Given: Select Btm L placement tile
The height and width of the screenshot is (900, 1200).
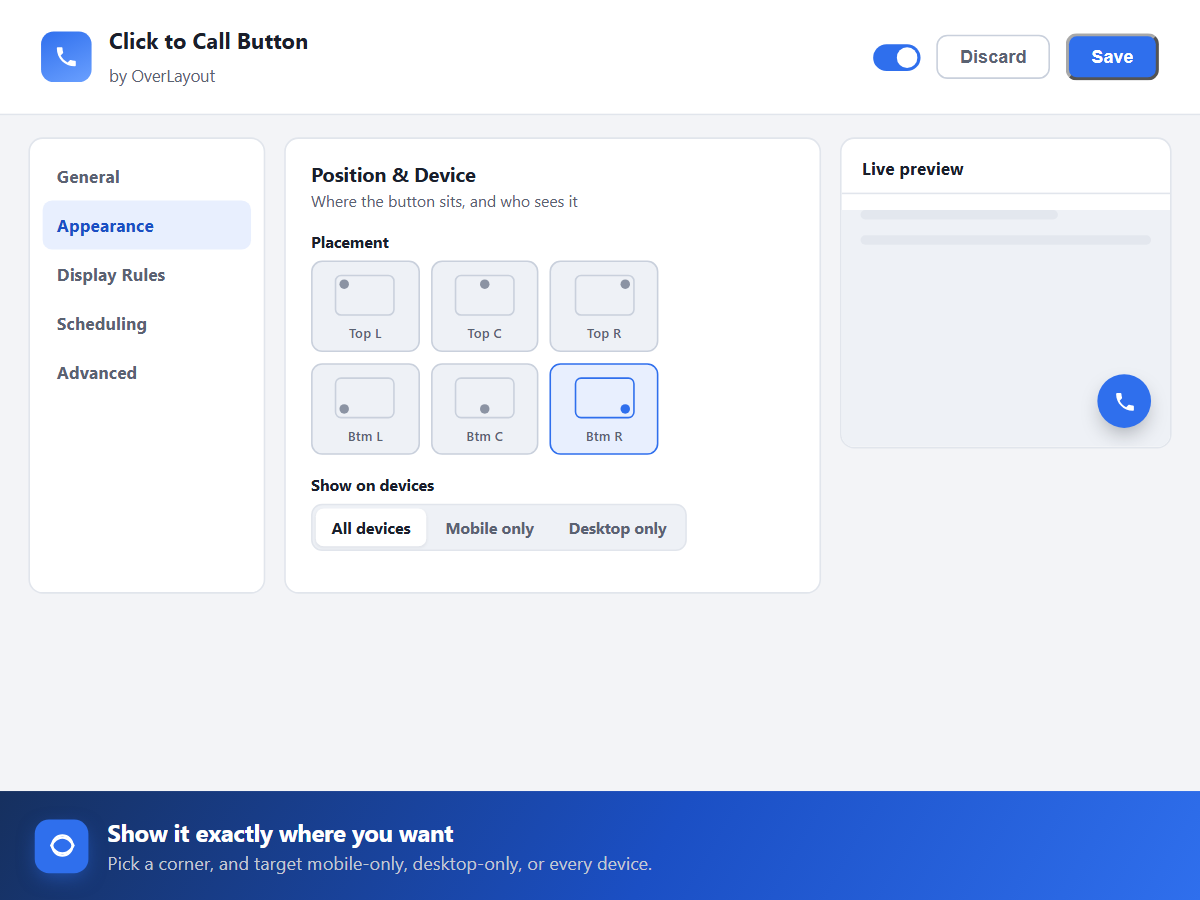Looking at the screenshot, I should (365, 409).
